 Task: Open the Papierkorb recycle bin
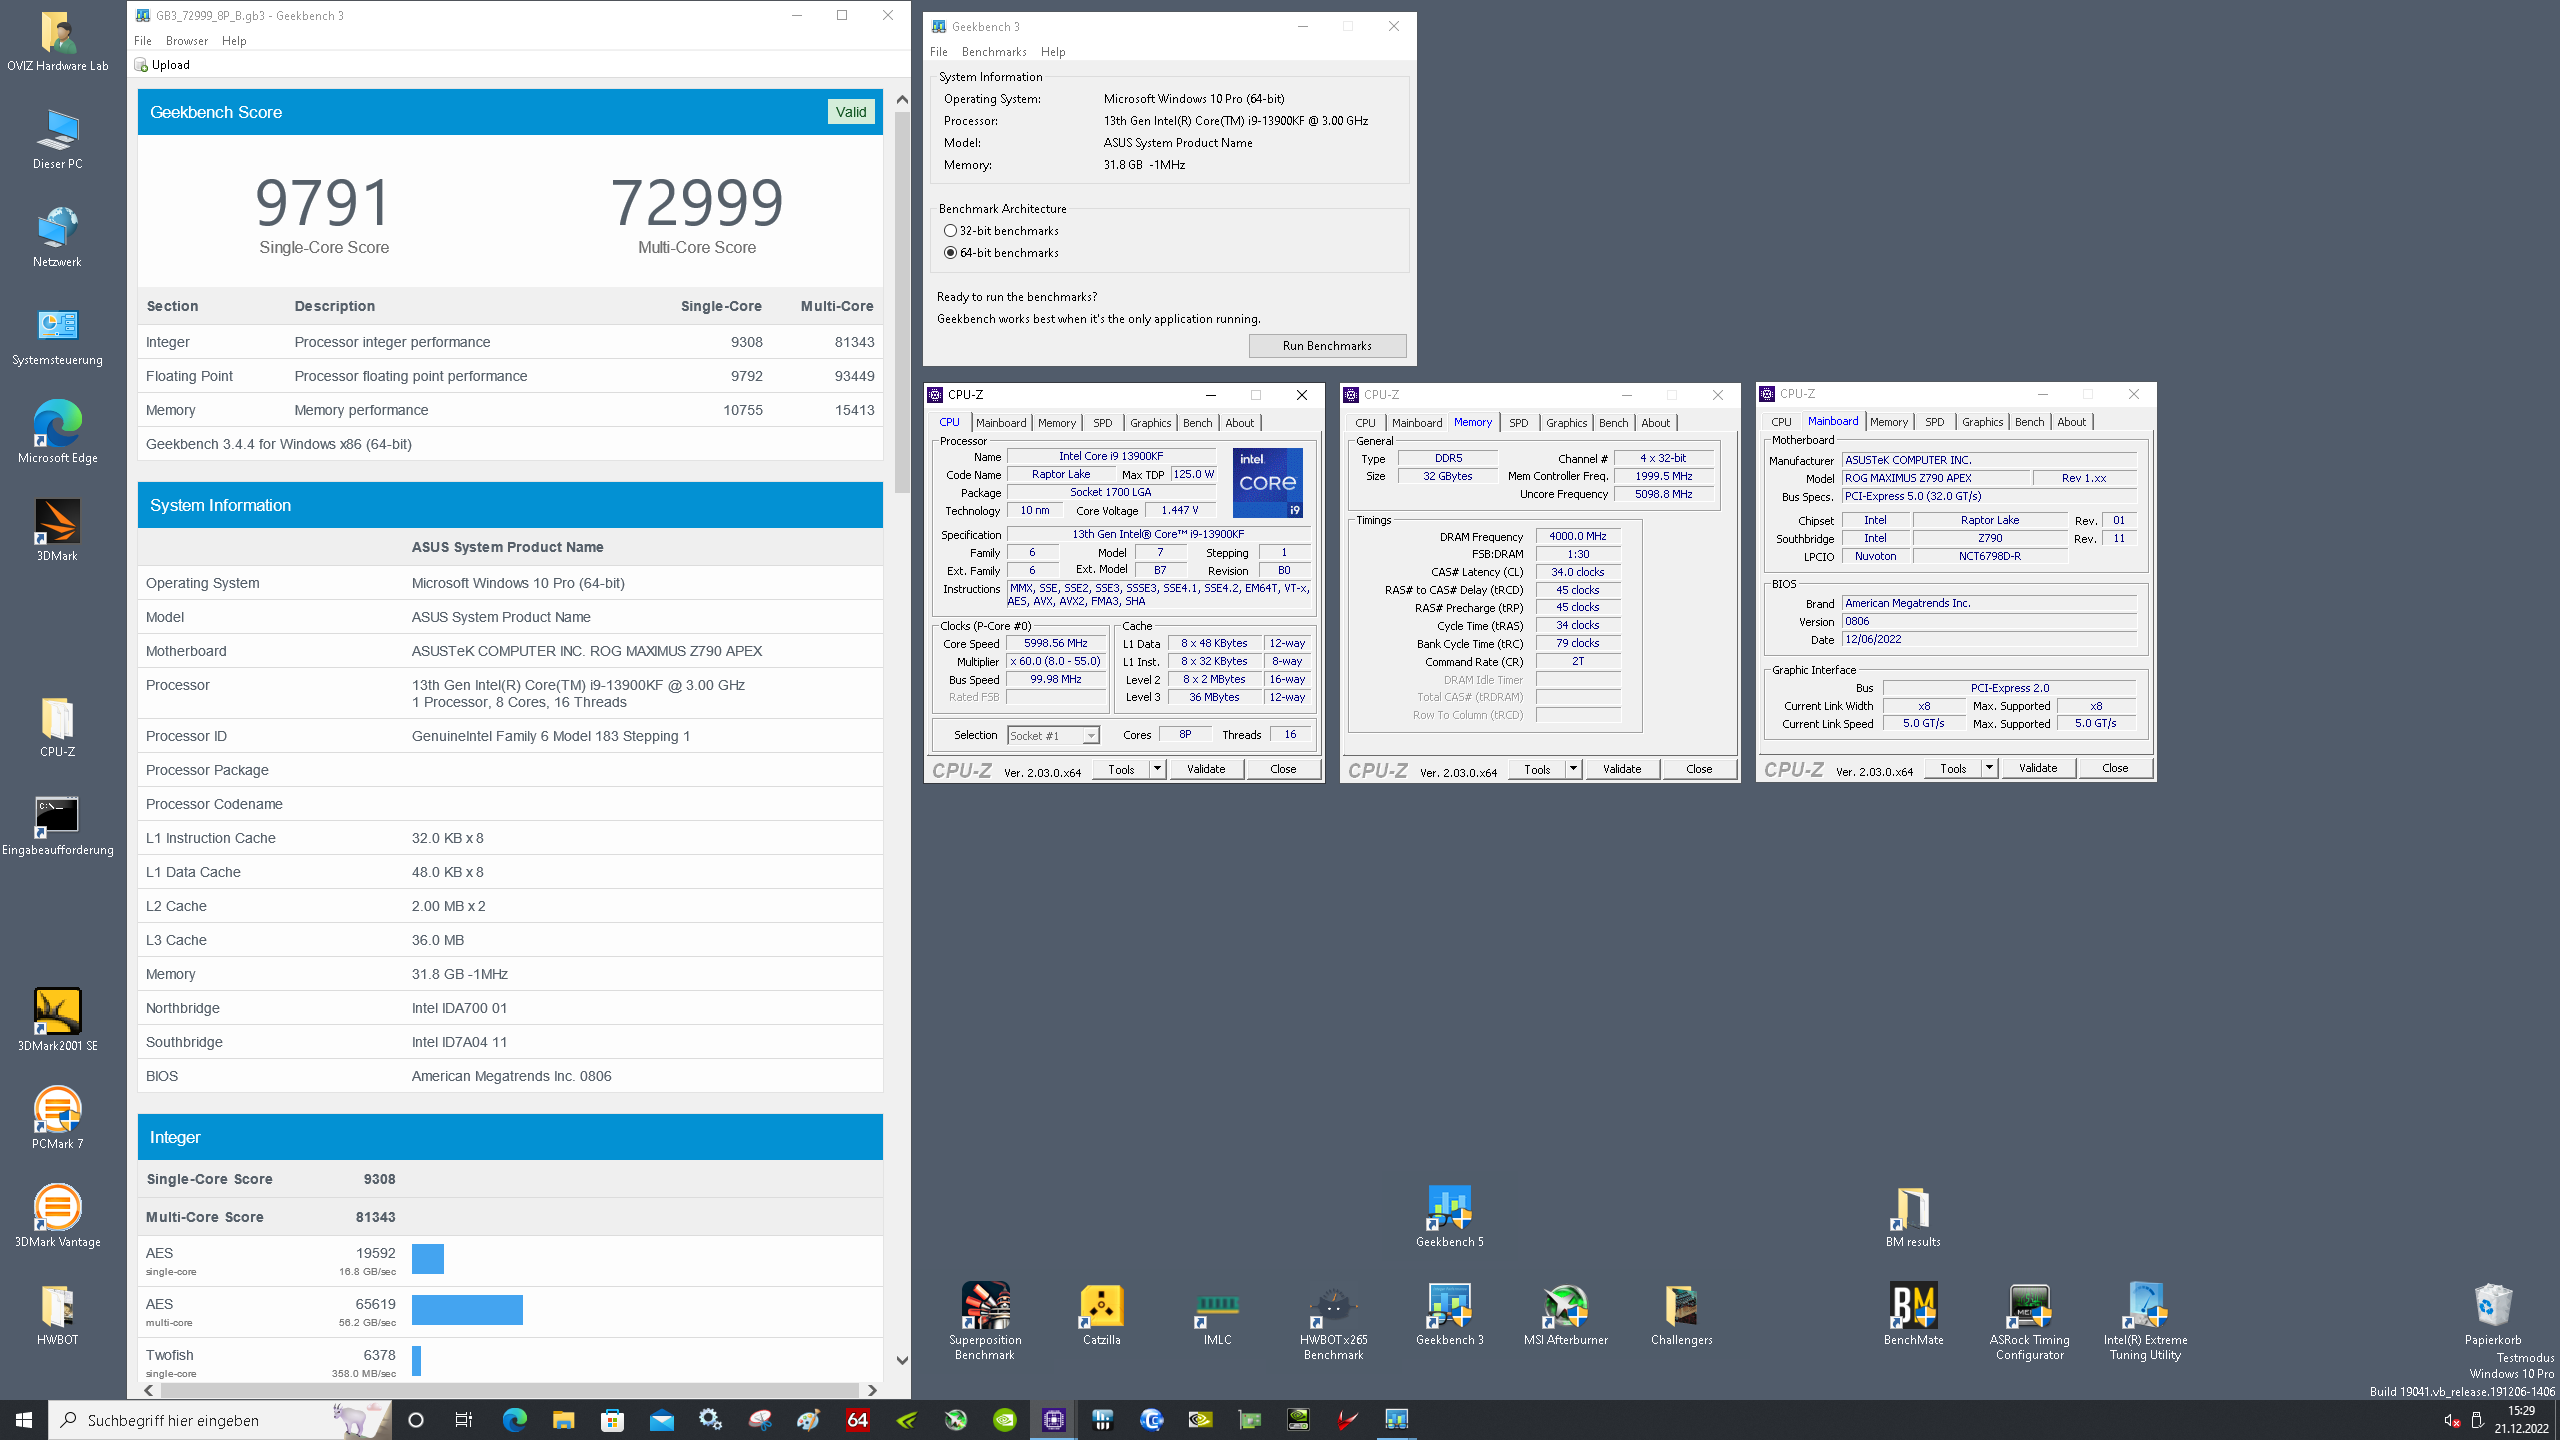pos(2492,1316)
